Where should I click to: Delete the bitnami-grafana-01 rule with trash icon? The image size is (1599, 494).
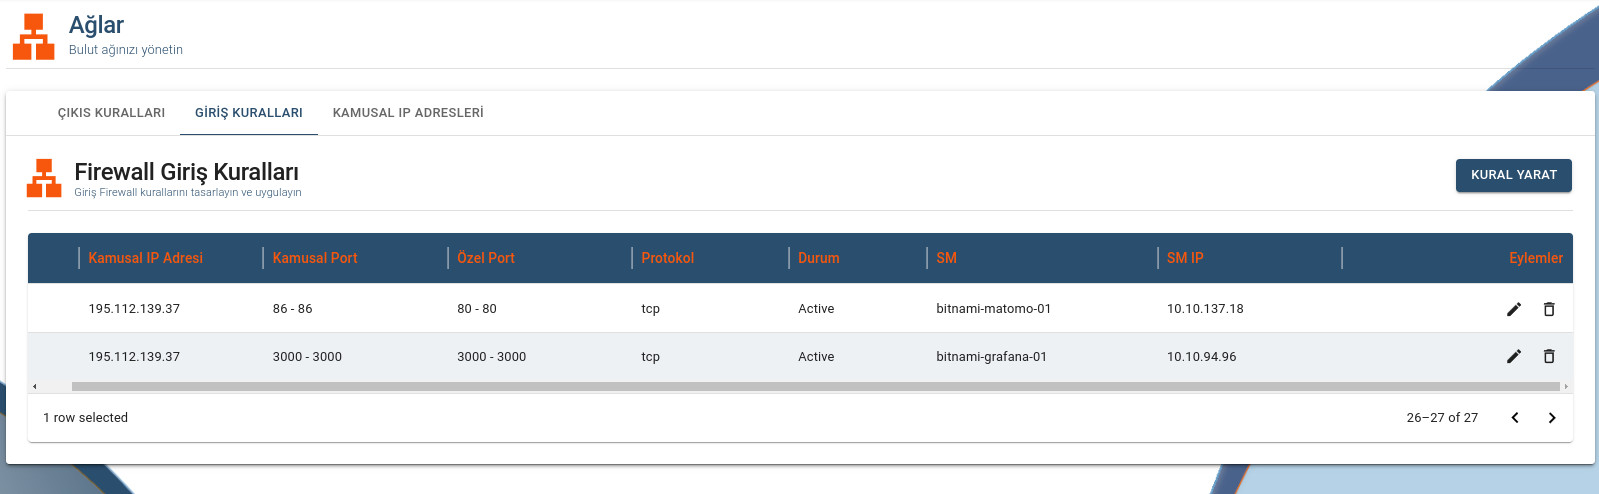tap(1549, 356)
